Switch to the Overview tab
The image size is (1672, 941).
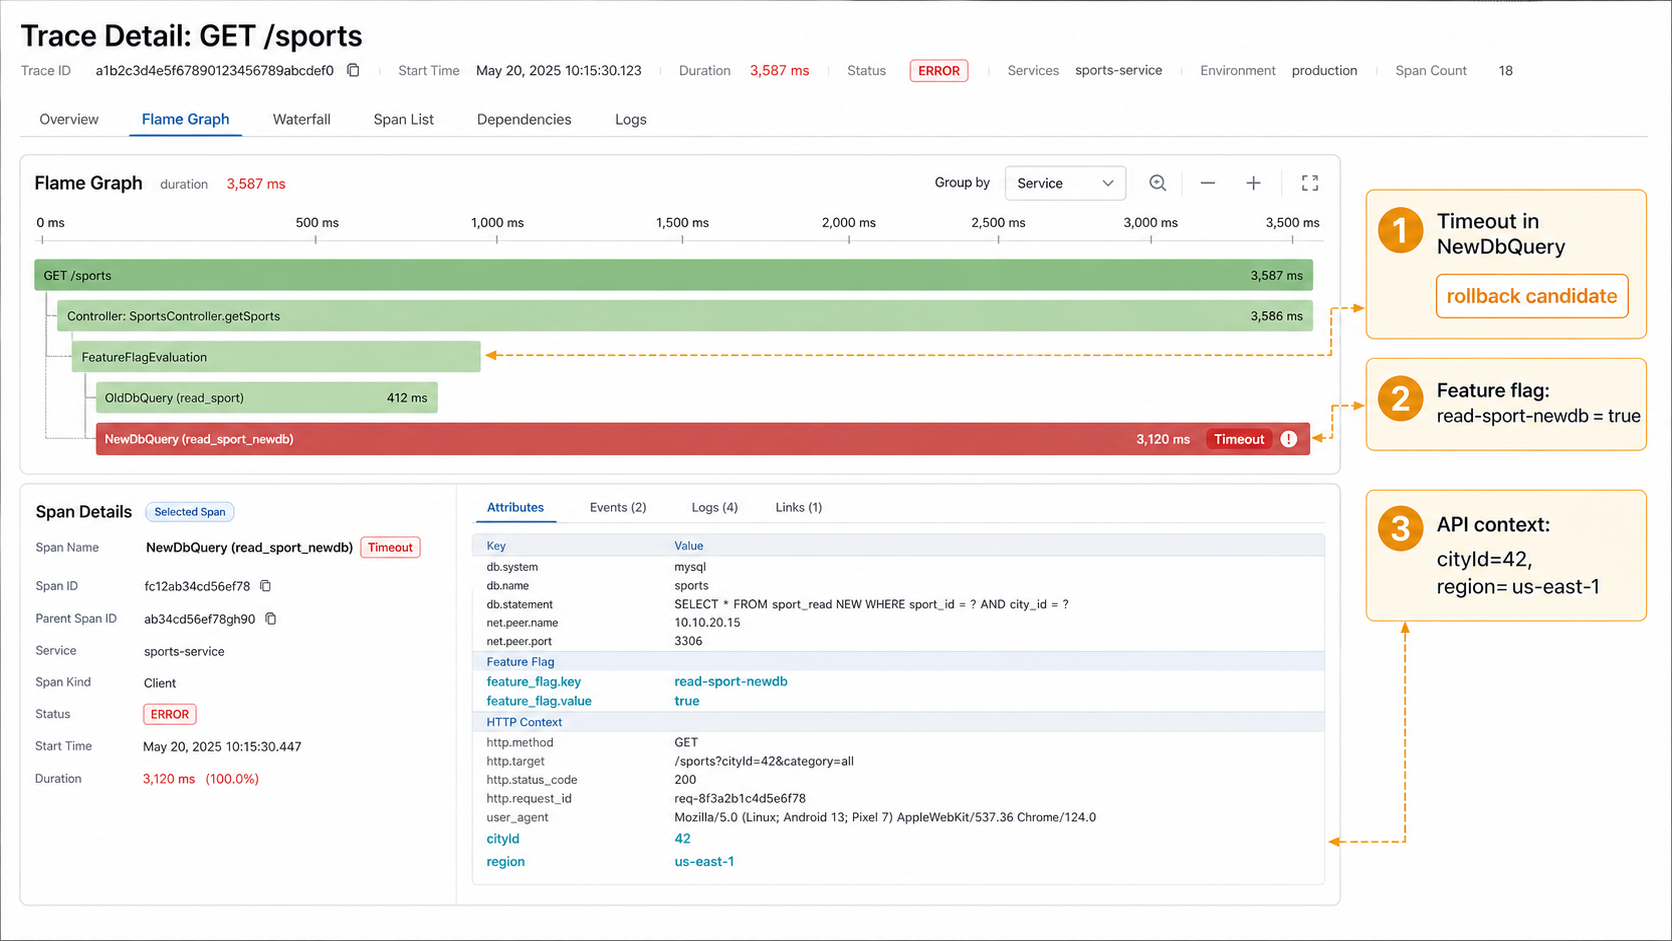coord(69,119)
